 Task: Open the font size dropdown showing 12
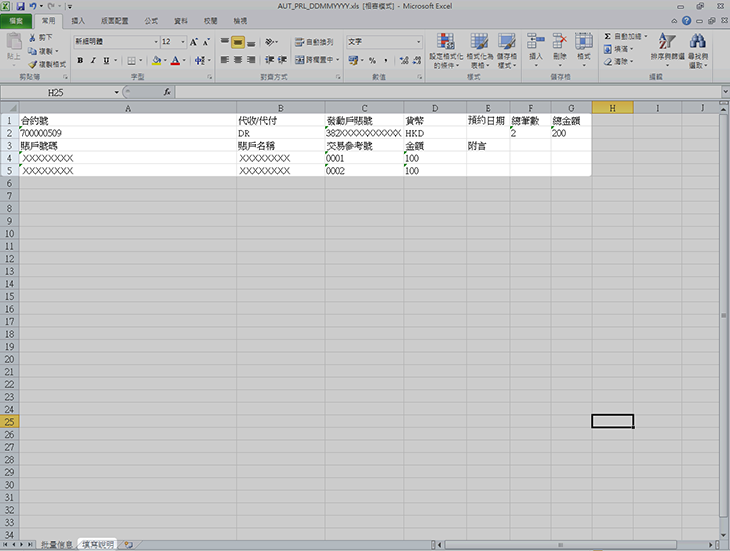click(x=181, y=42)
